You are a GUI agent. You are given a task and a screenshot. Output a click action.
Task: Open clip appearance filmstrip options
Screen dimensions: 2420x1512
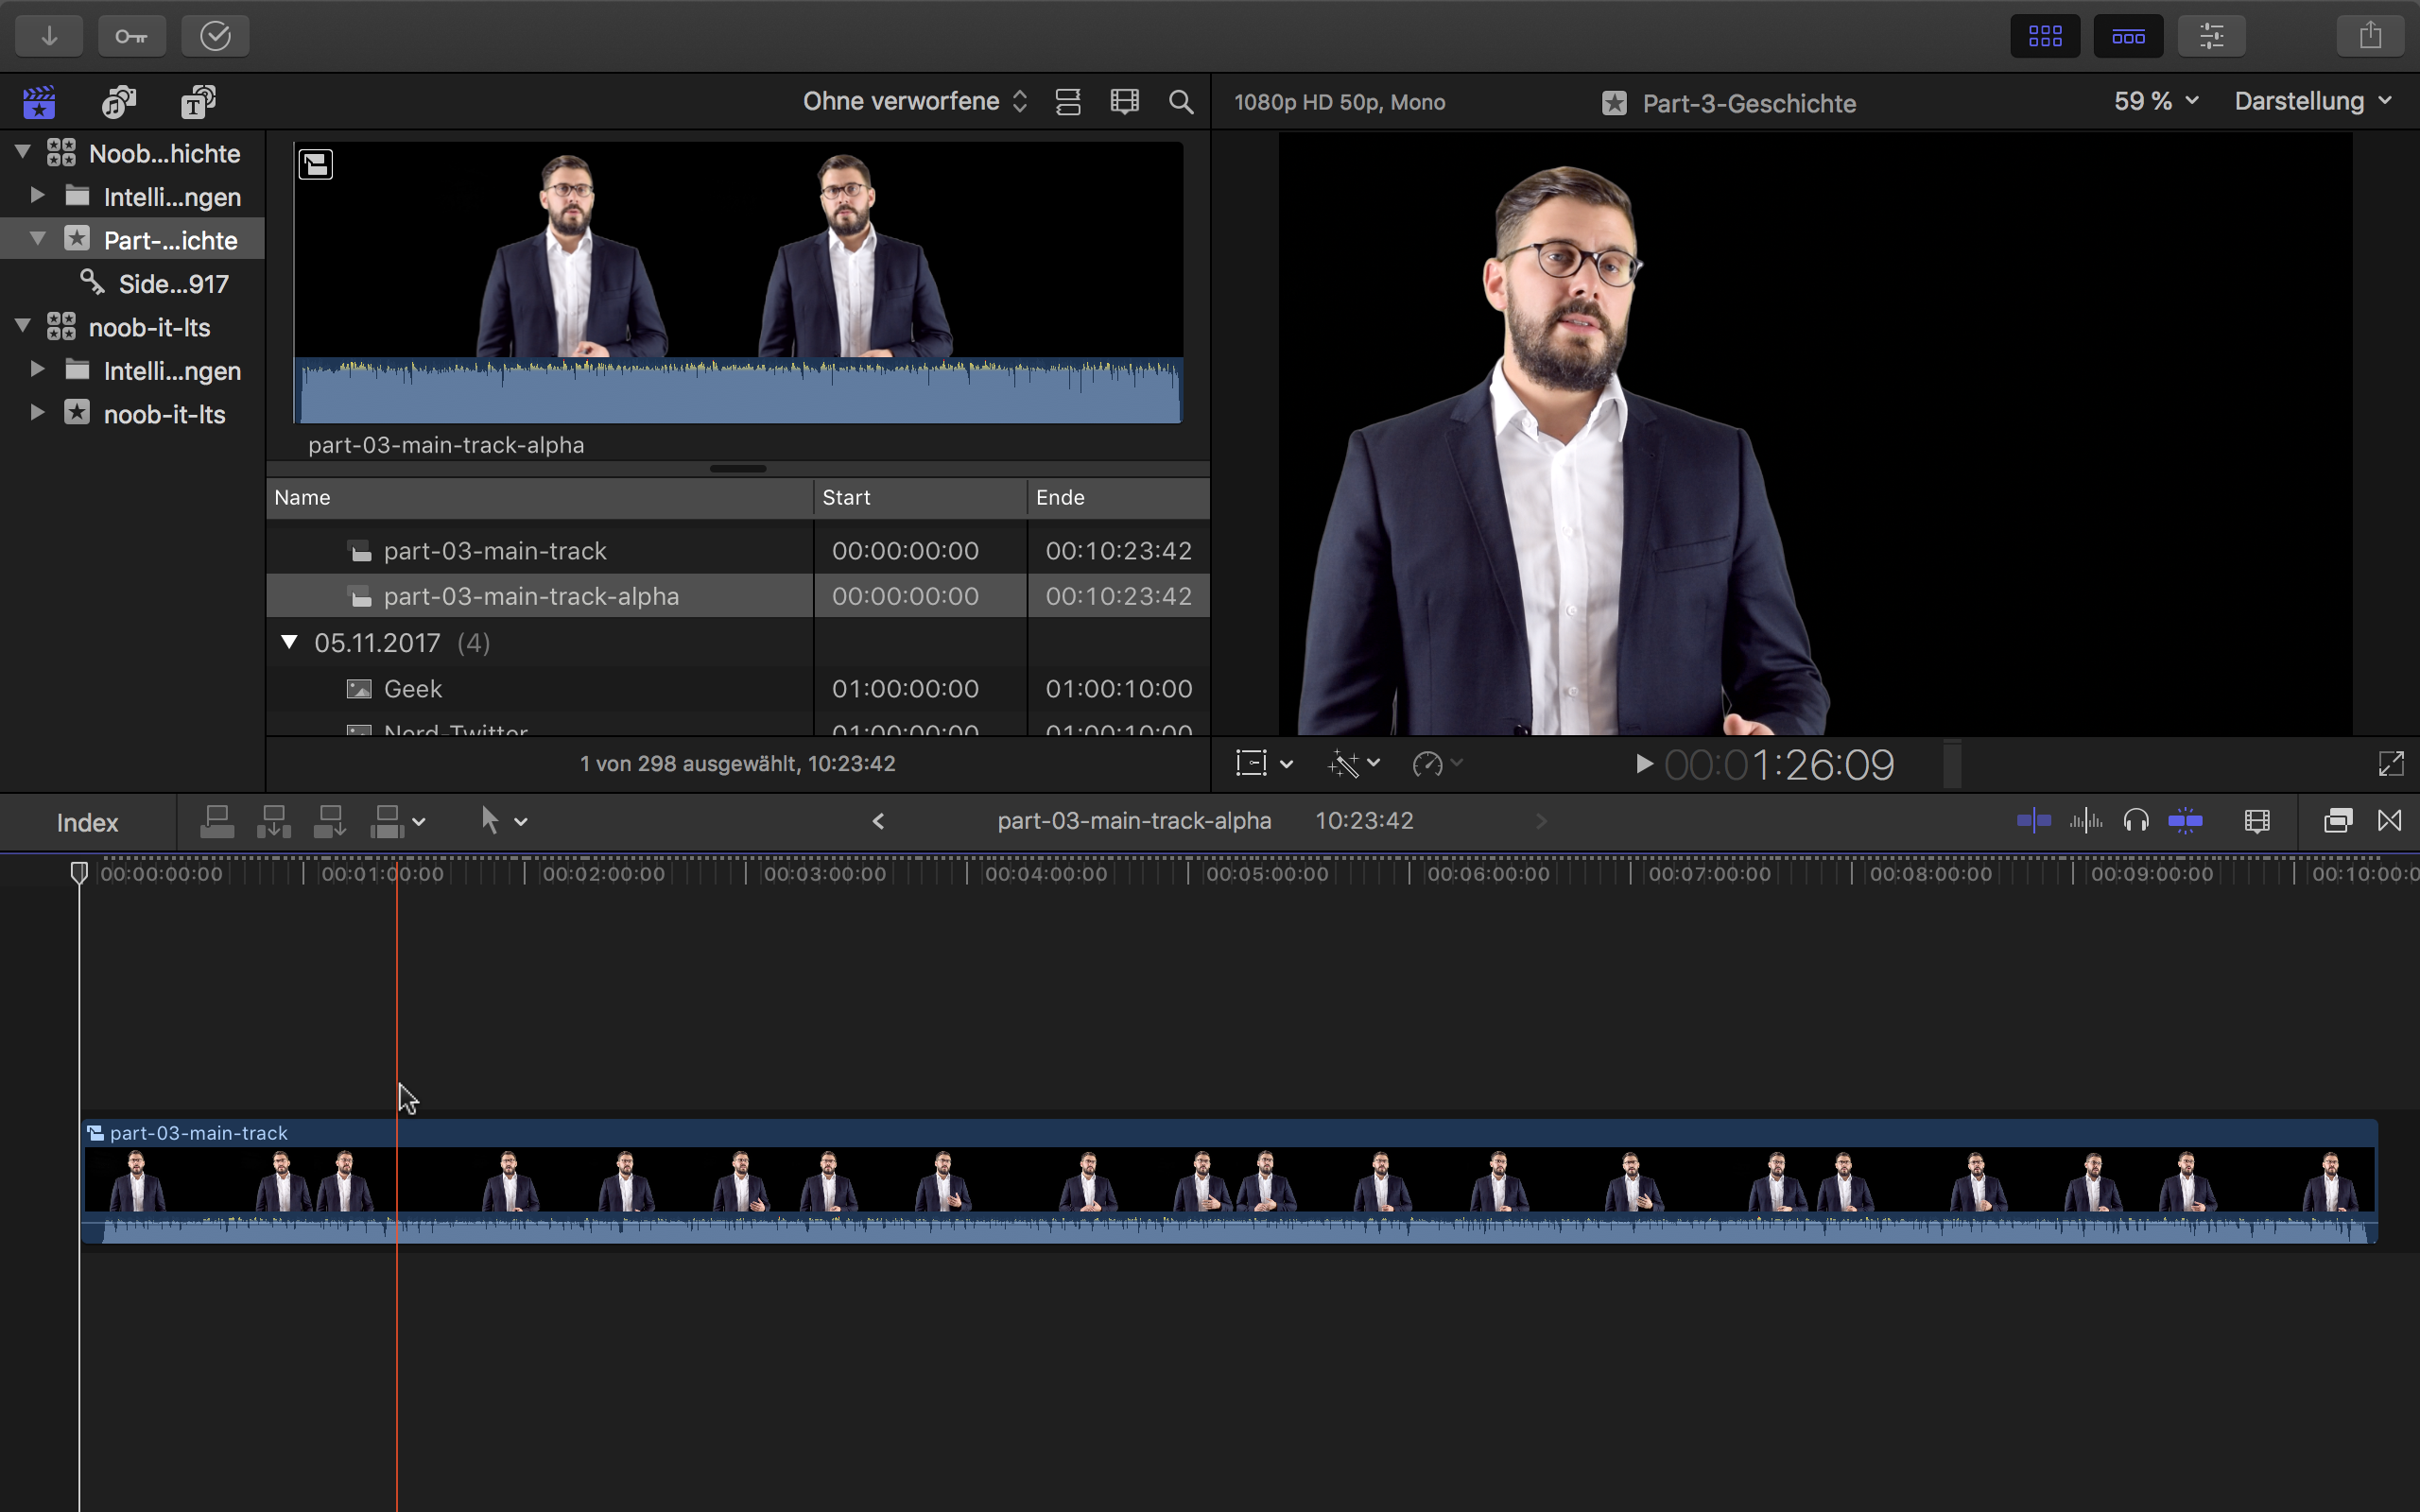click(1125, 102)
